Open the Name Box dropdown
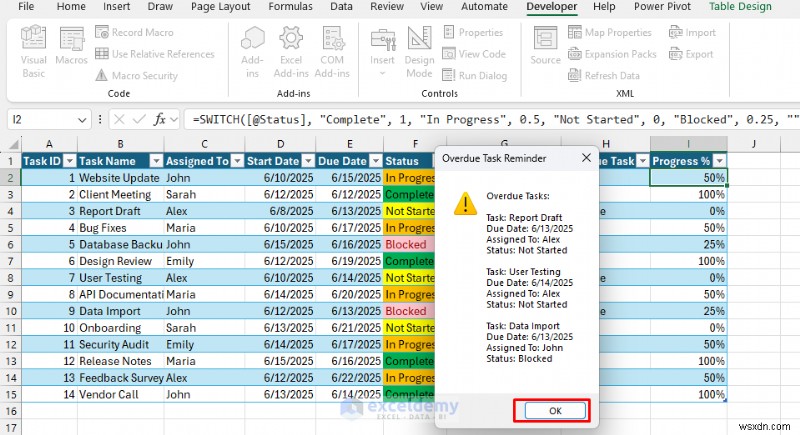The width and height of the screenshot is (800, 435). tap(82, 120)
